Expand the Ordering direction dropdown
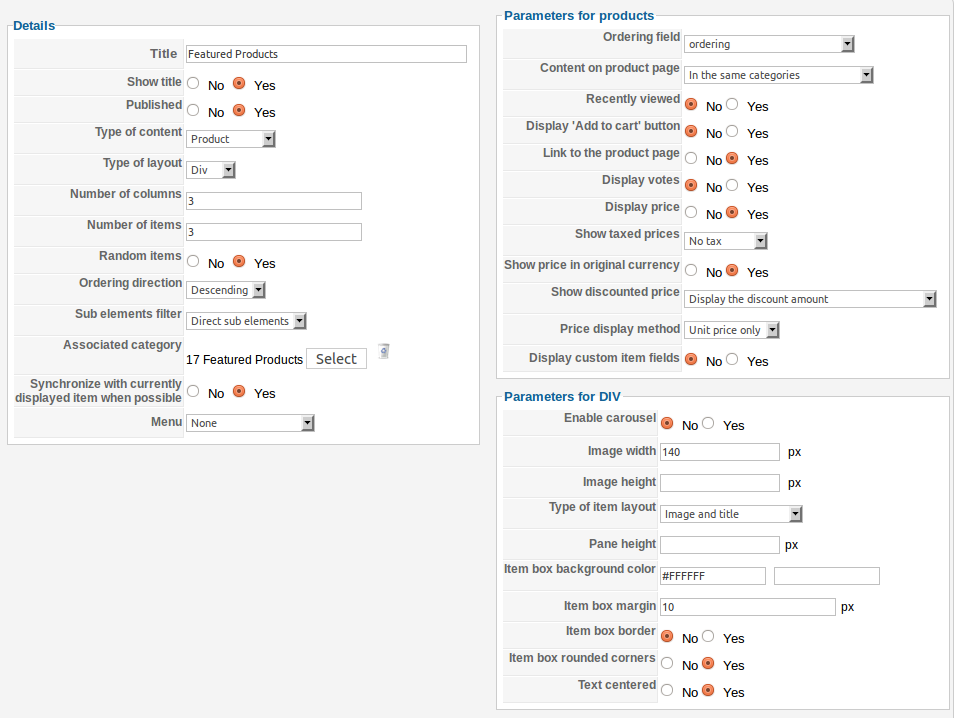This screenshot has height=718, width=956. click(226, 290)
